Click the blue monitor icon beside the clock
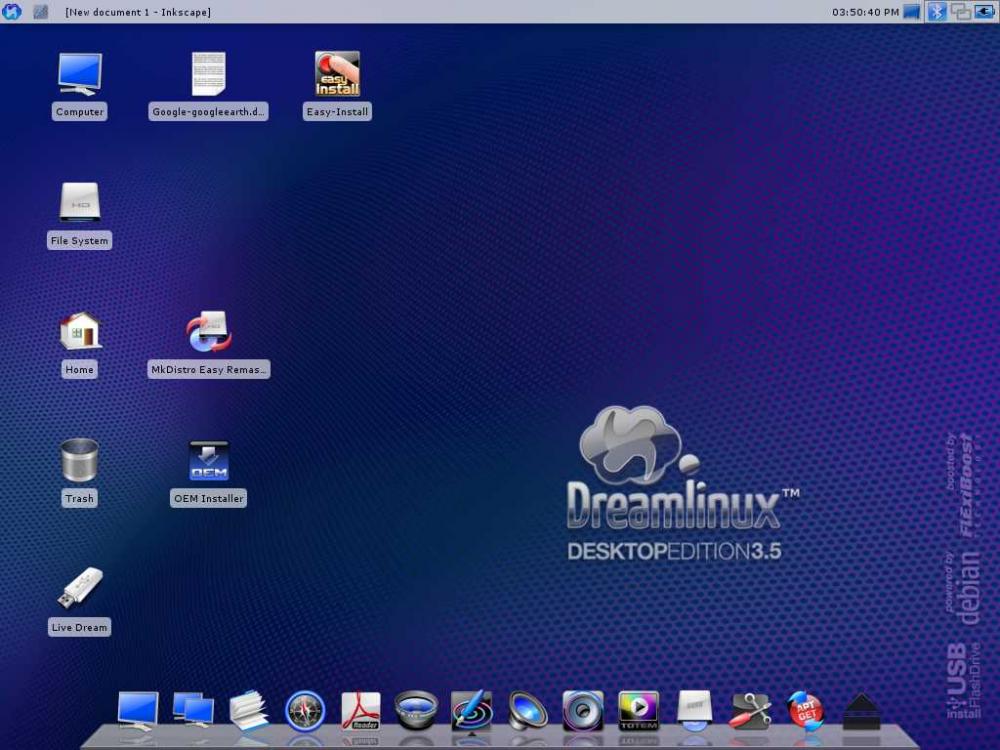The height and width of the screenshot is (750, 1000). pos(912,11)
